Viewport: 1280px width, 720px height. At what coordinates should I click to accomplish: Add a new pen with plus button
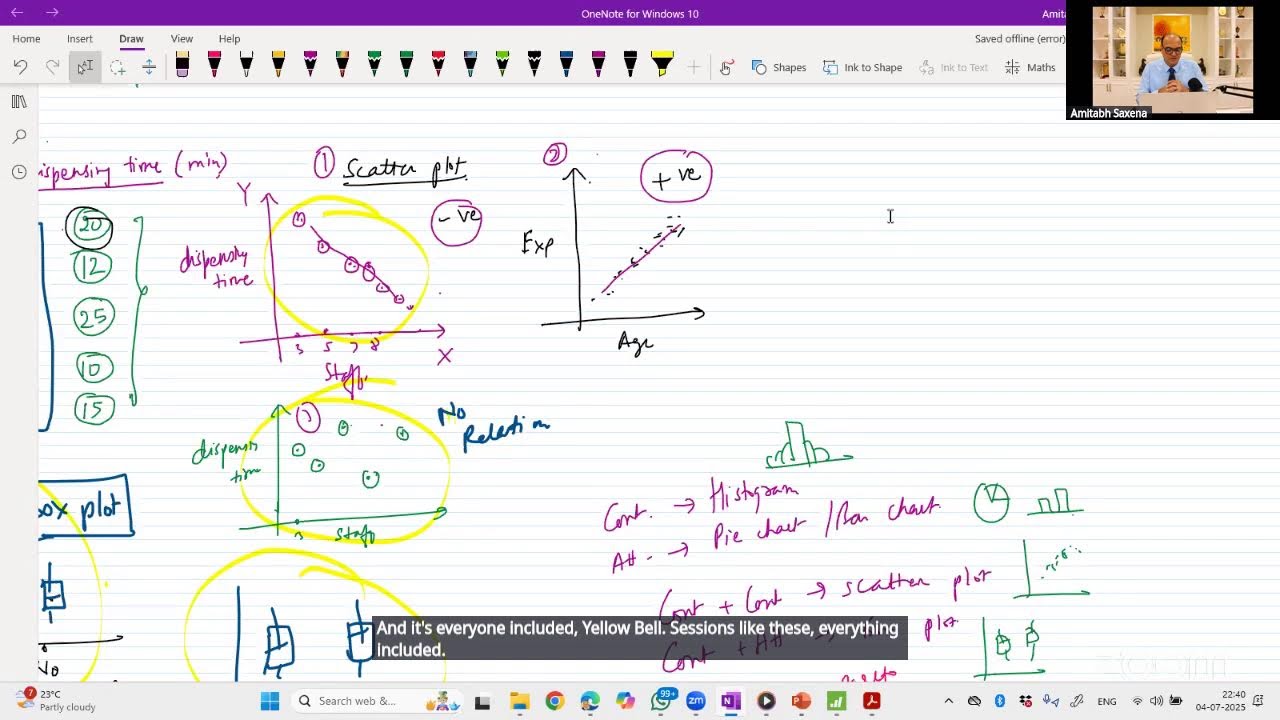[x=693, y=67]
